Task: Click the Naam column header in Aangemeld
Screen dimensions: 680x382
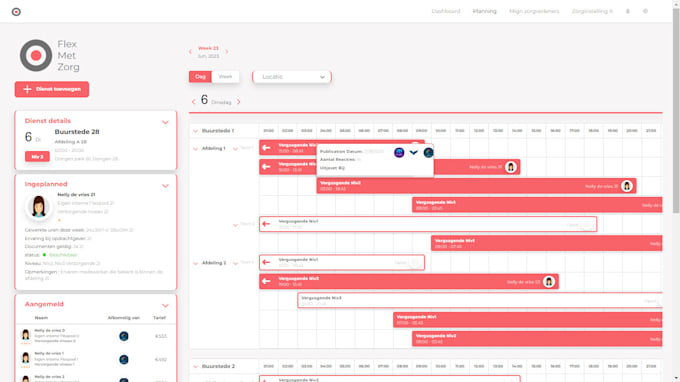Action: pyautogui.click(x=41, y=318)
